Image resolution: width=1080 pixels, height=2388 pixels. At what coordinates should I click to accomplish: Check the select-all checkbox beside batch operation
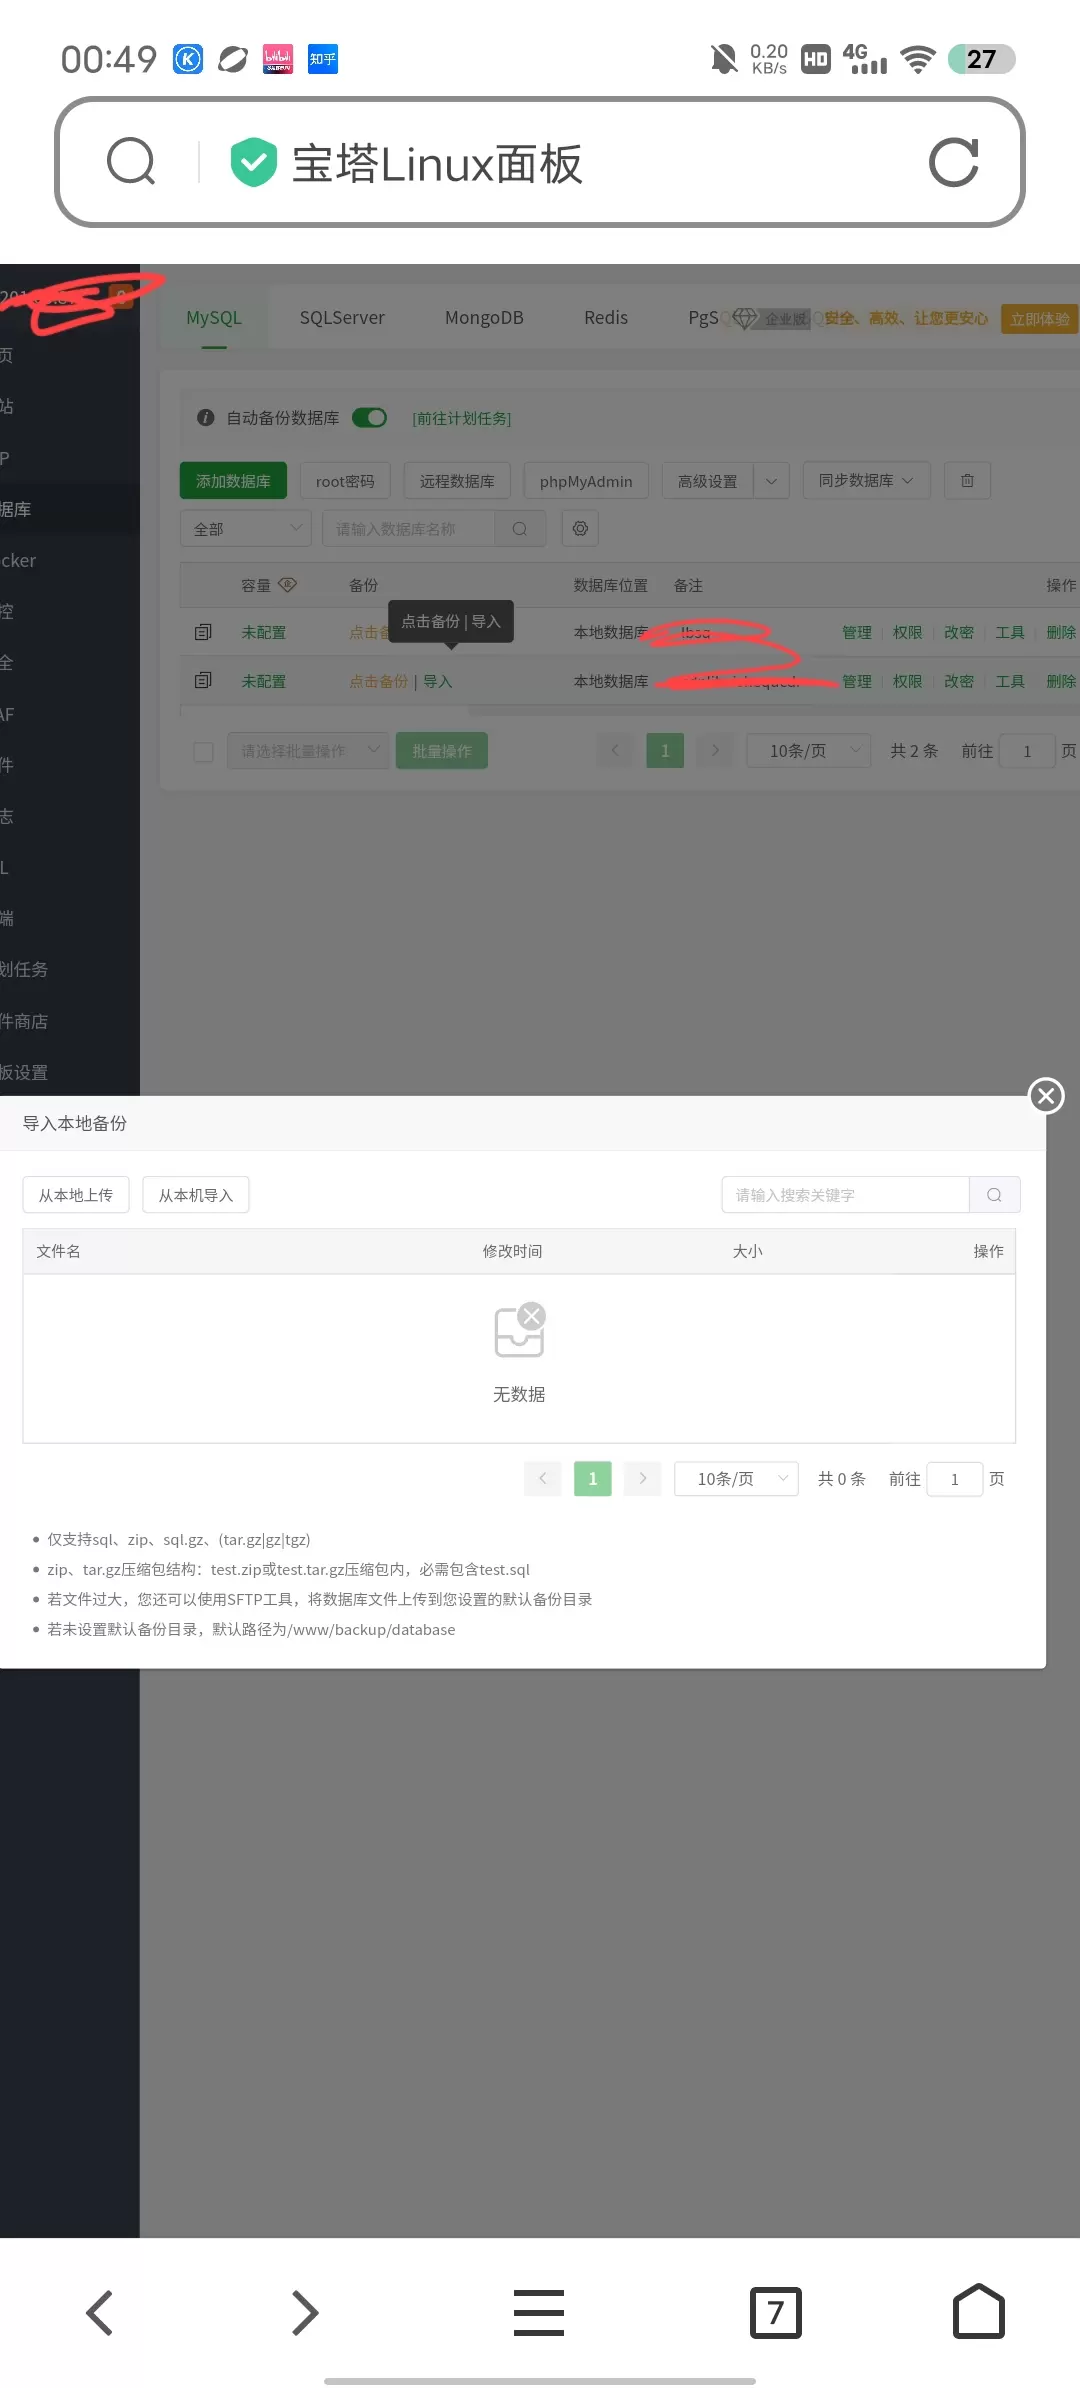point(203,751)
